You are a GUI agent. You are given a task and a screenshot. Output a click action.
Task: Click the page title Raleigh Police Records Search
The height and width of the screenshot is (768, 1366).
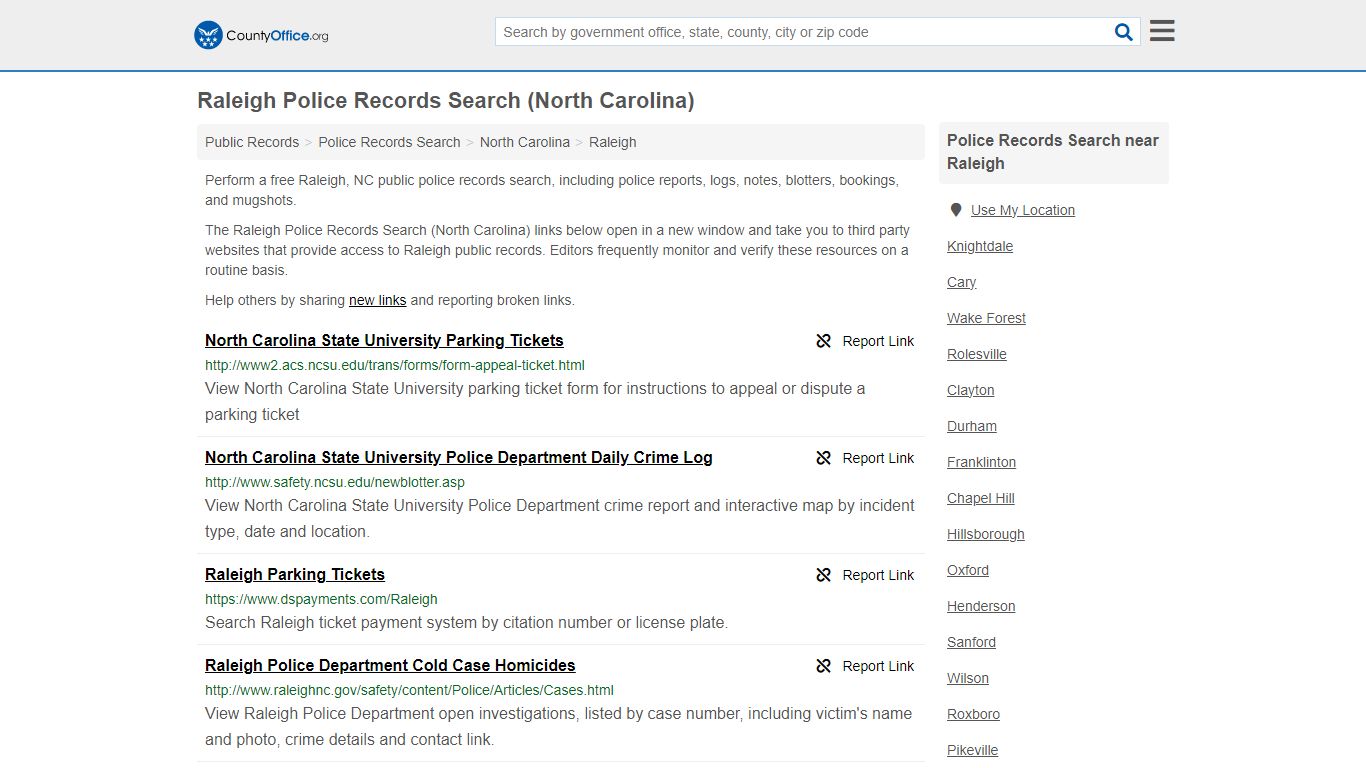pyautogui.click(x=446, y=100)
